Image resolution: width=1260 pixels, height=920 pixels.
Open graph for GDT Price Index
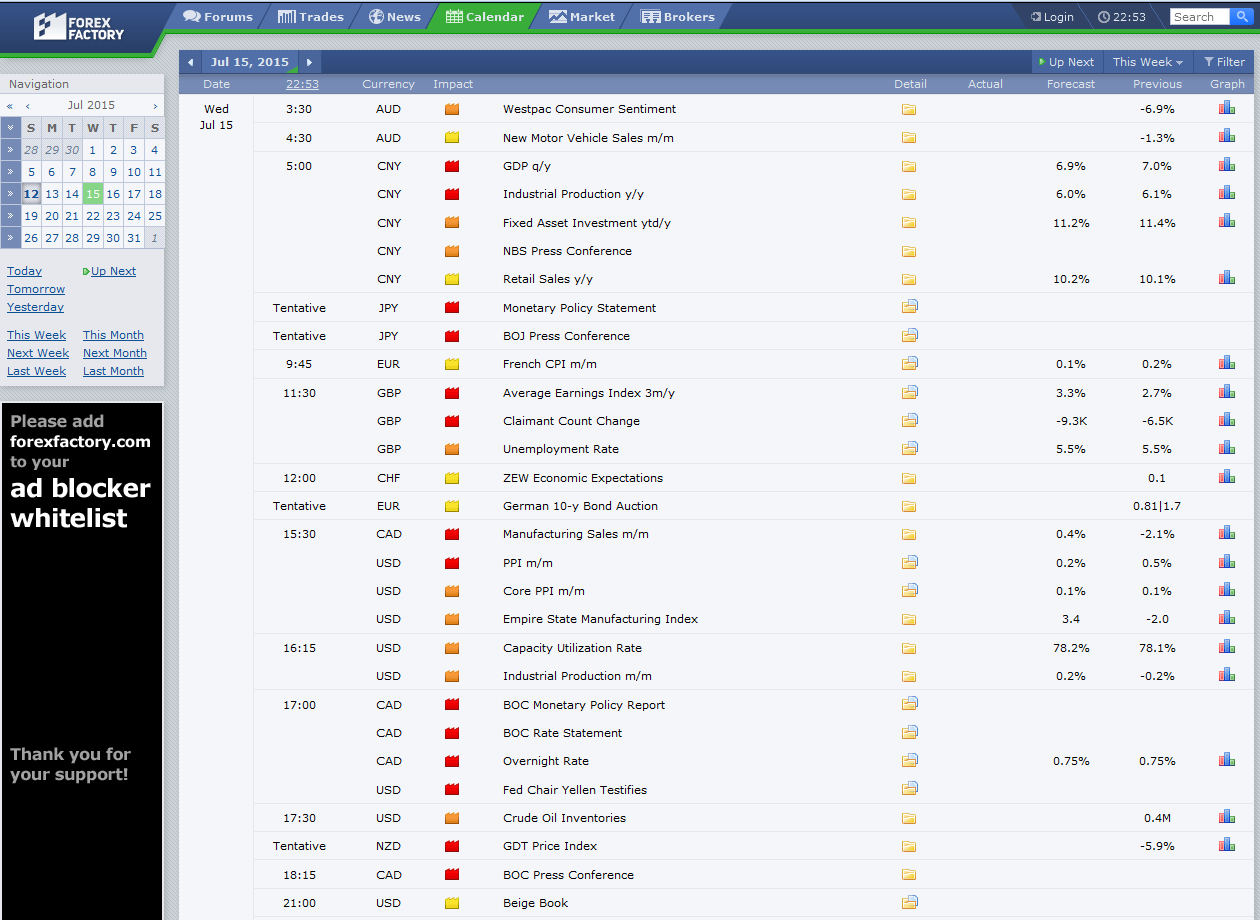point(1227,845)
